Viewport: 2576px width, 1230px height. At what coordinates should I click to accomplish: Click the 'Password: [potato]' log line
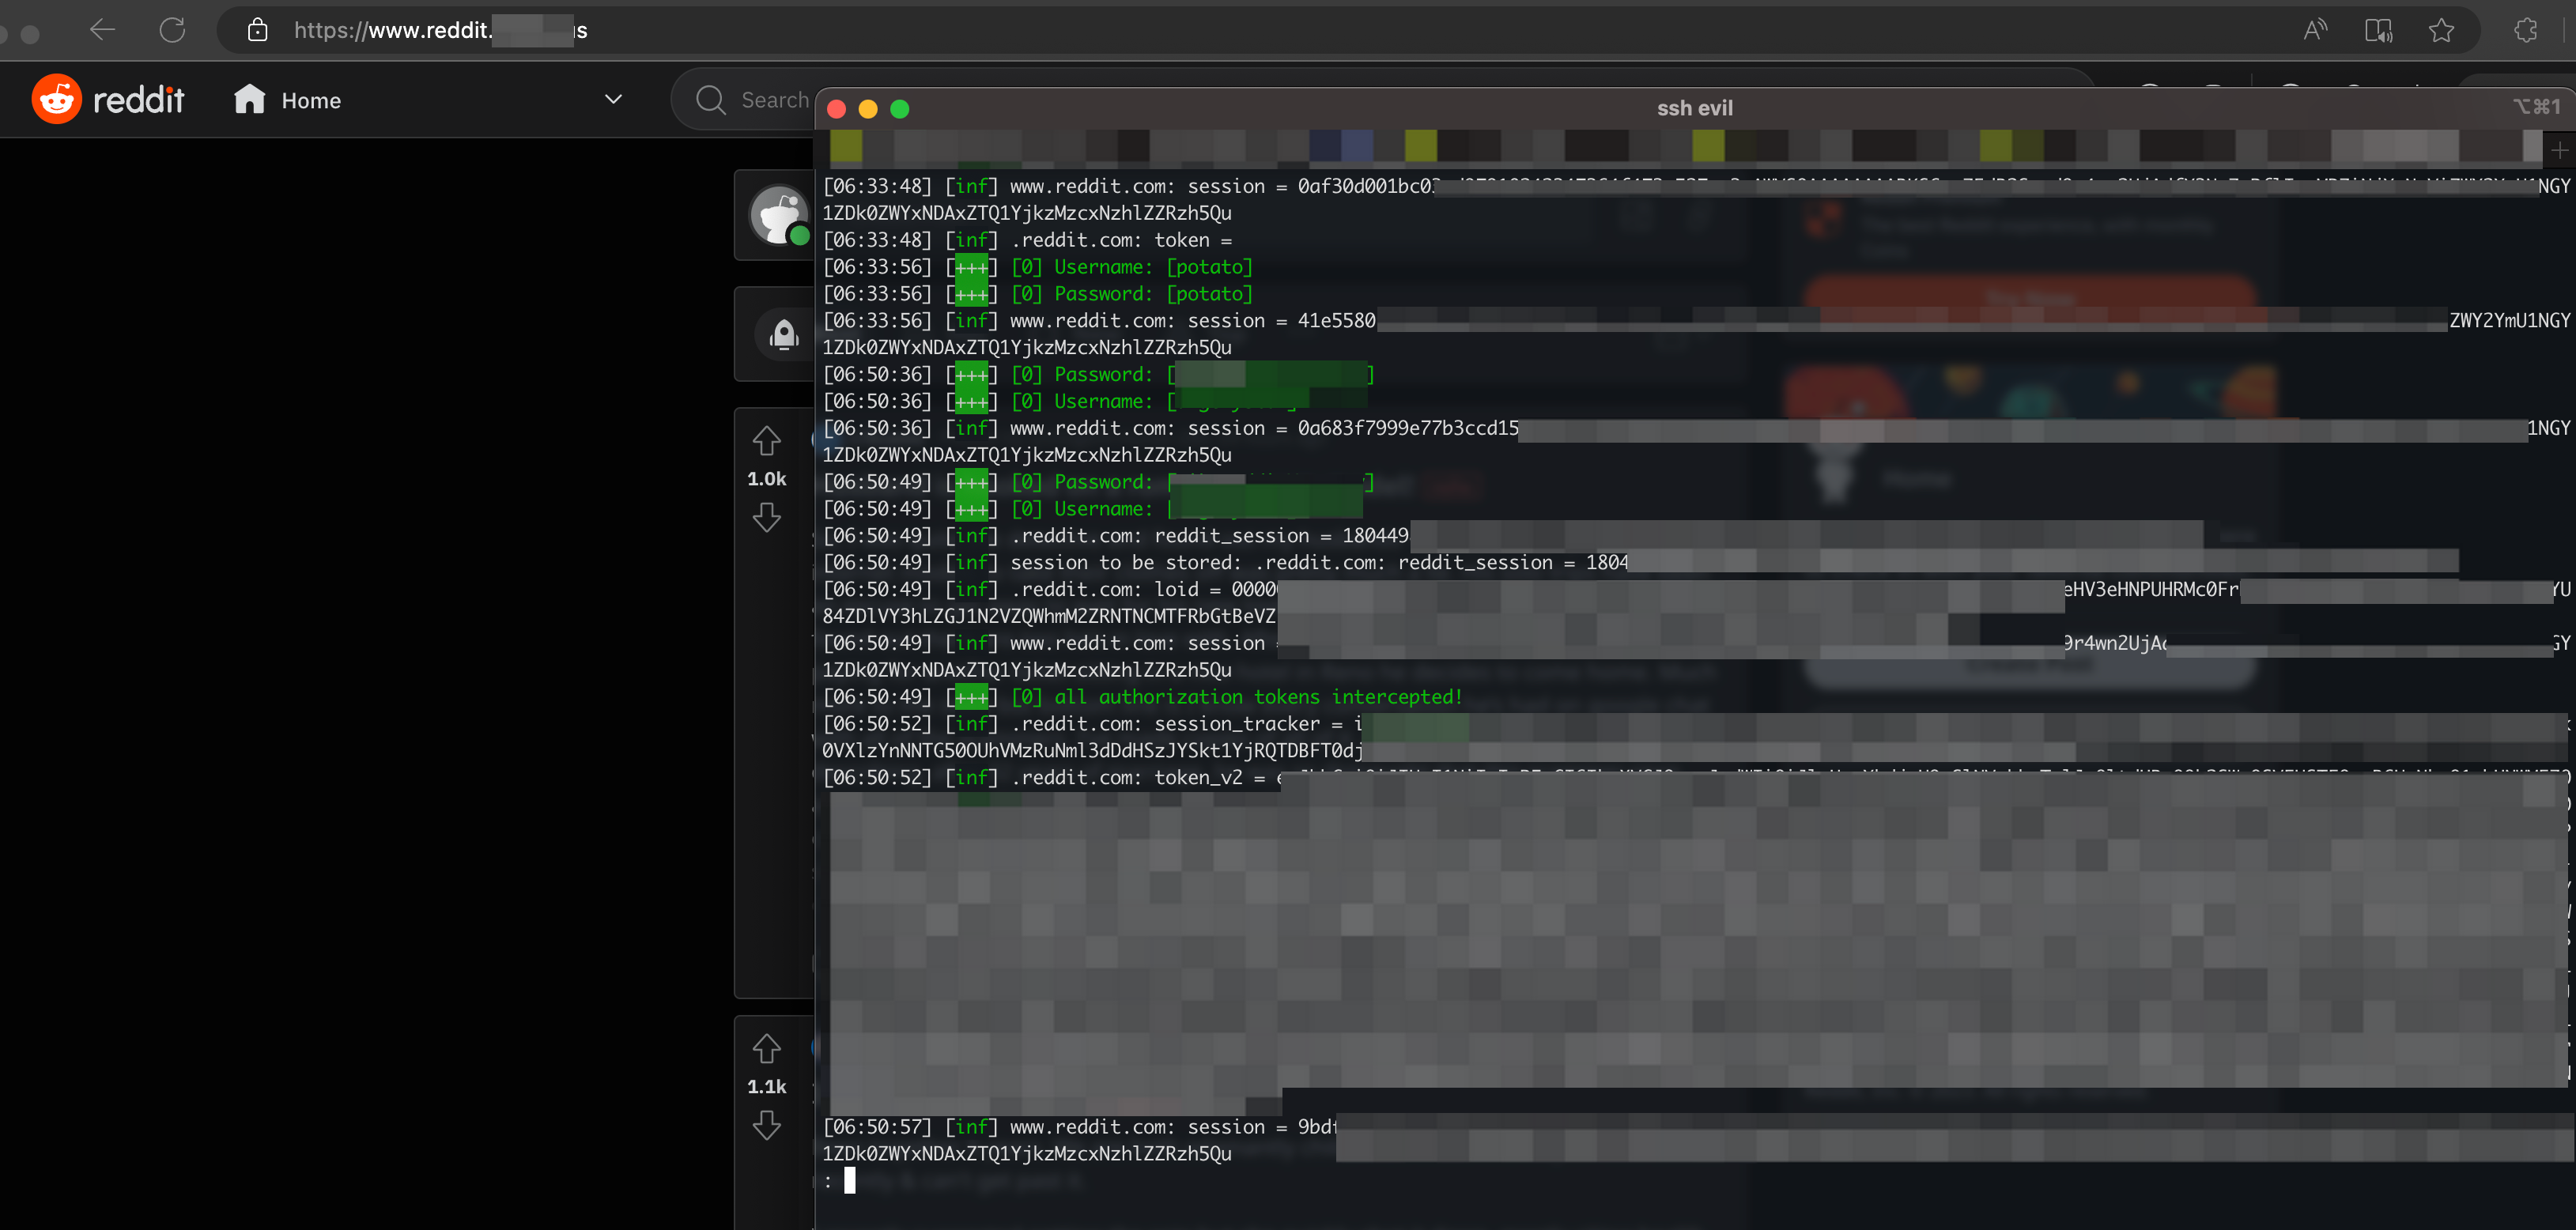click(1038, 294)
